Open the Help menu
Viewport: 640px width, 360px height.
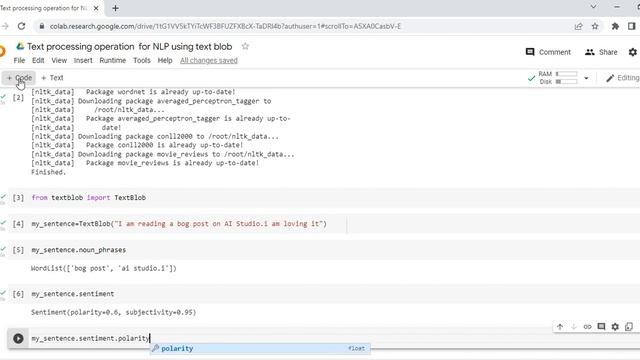[165, 60]
